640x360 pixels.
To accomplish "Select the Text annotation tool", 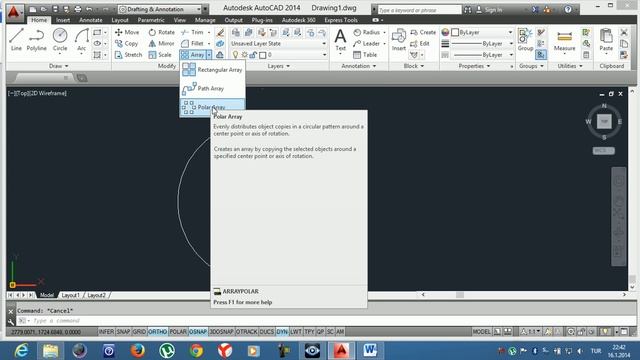I will (340, 40).
